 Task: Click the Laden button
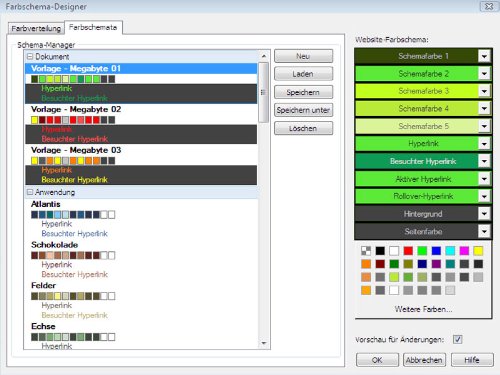tap(303, 74)
